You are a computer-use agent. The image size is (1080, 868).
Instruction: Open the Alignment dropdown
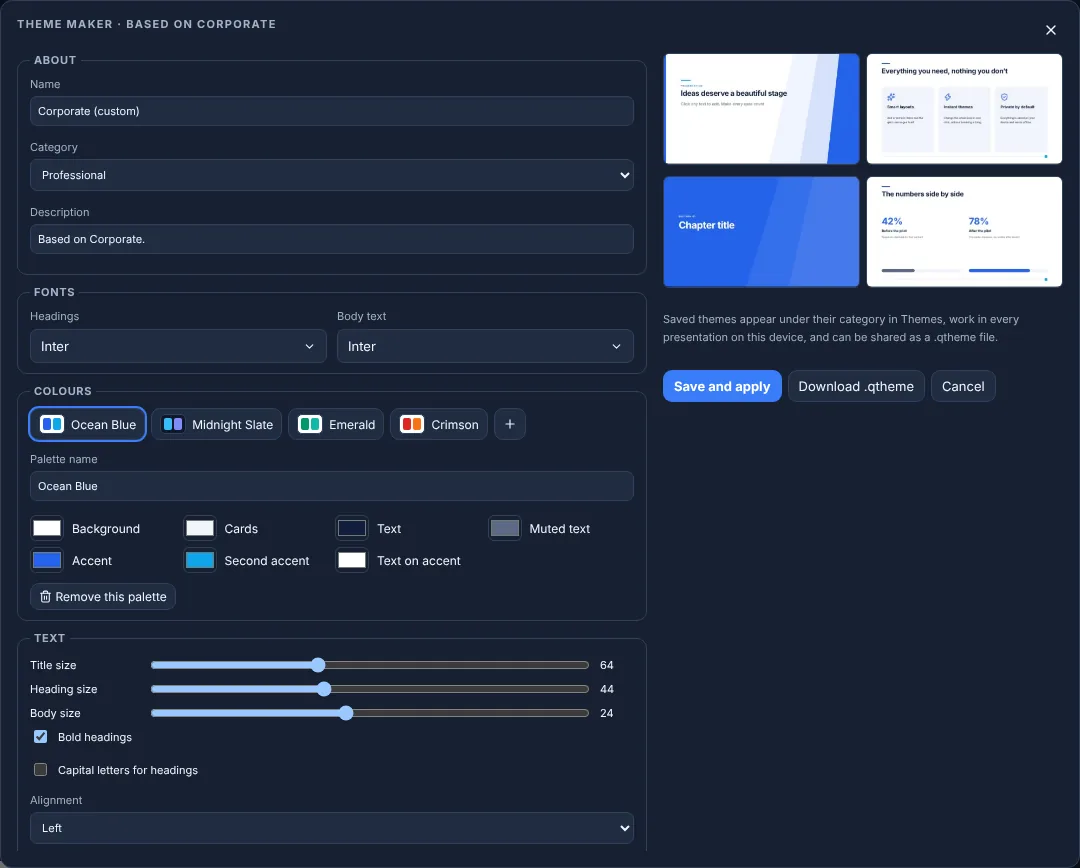coord(331,828)
